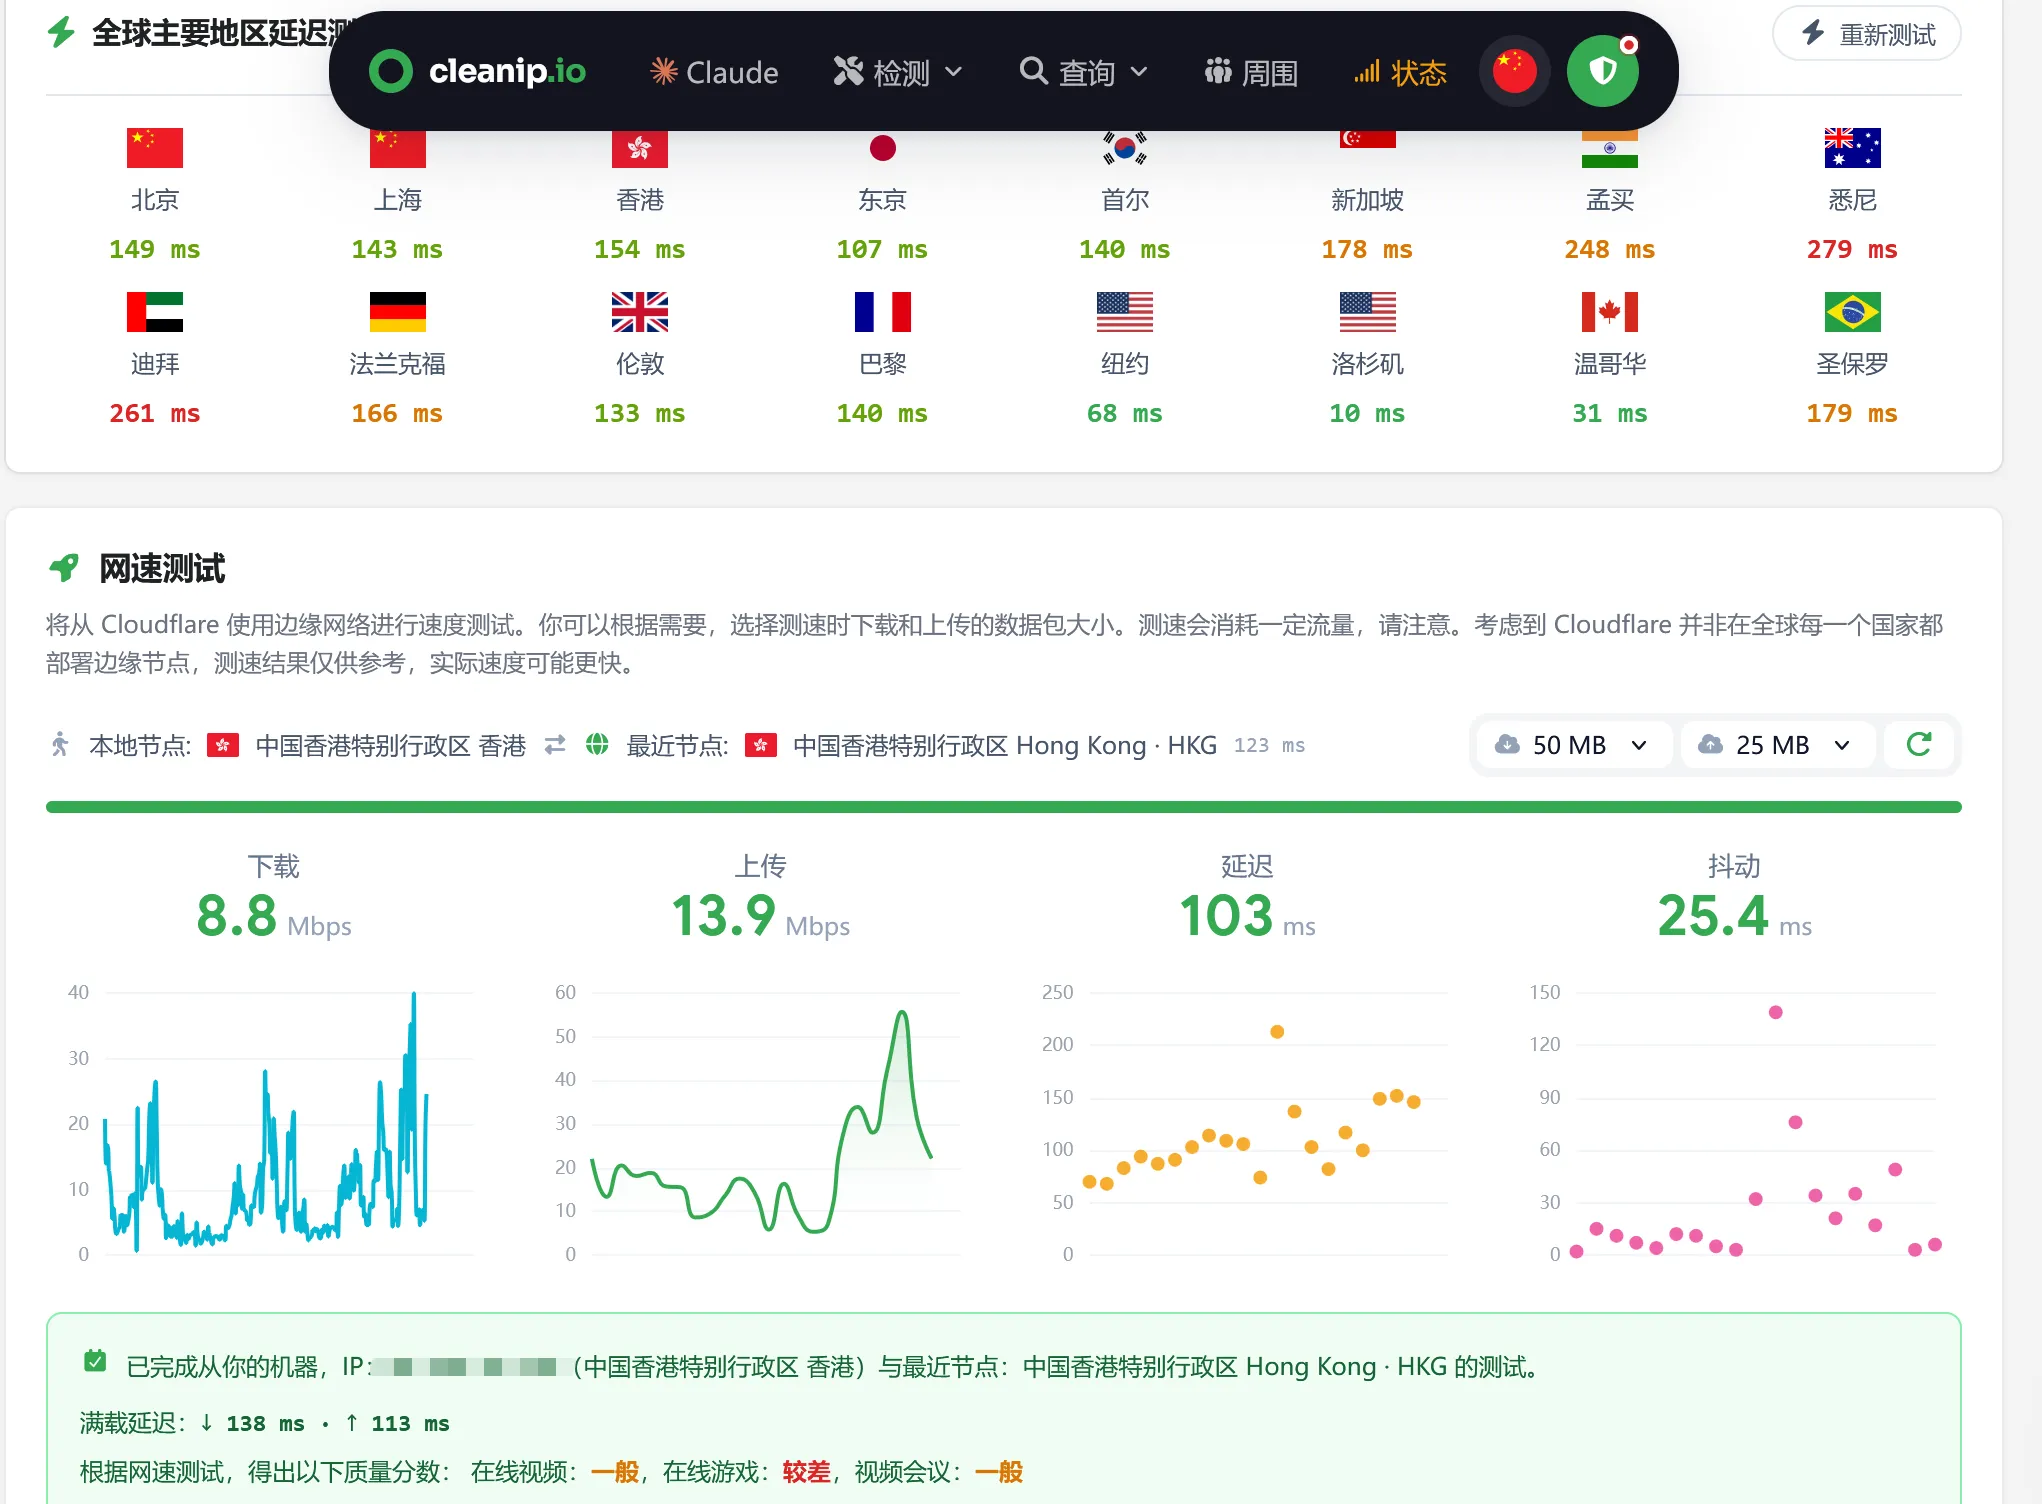Screen dimensions: 2042x1504
Task: Go to the Claude menu item
Action: [x=714, y=72]
